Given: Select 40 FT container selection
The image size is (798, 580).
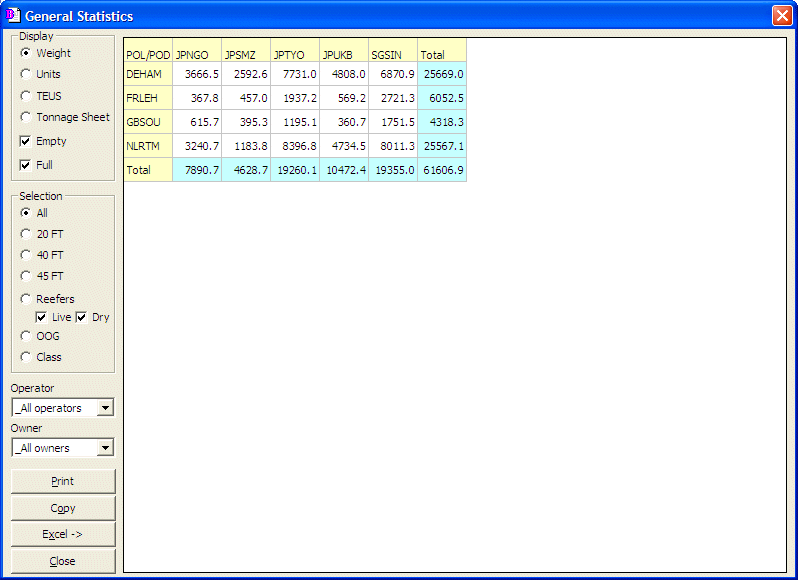Looking at the screenshot, I should tap(26, 255).
